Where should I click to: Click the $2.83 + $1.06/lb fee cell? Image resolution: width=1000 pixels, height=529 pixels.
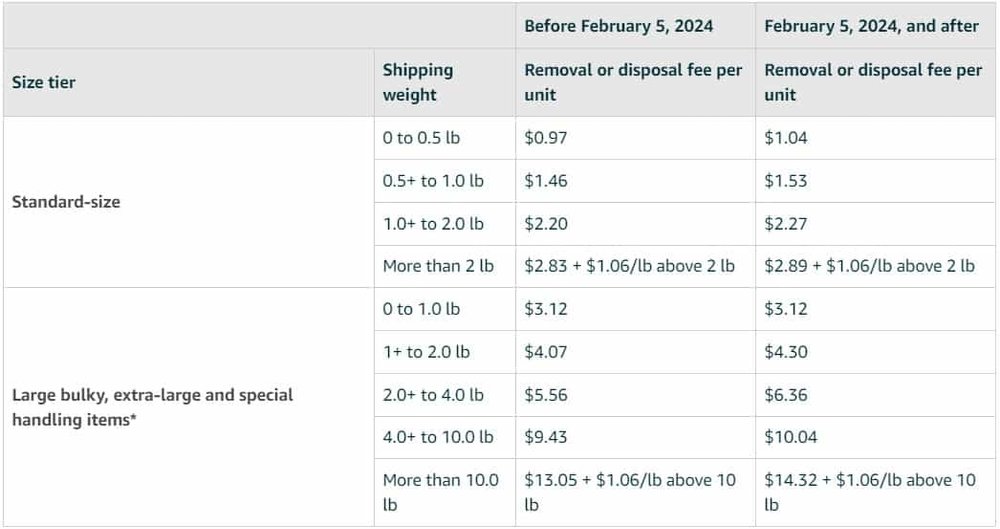[x=629, y=266]
